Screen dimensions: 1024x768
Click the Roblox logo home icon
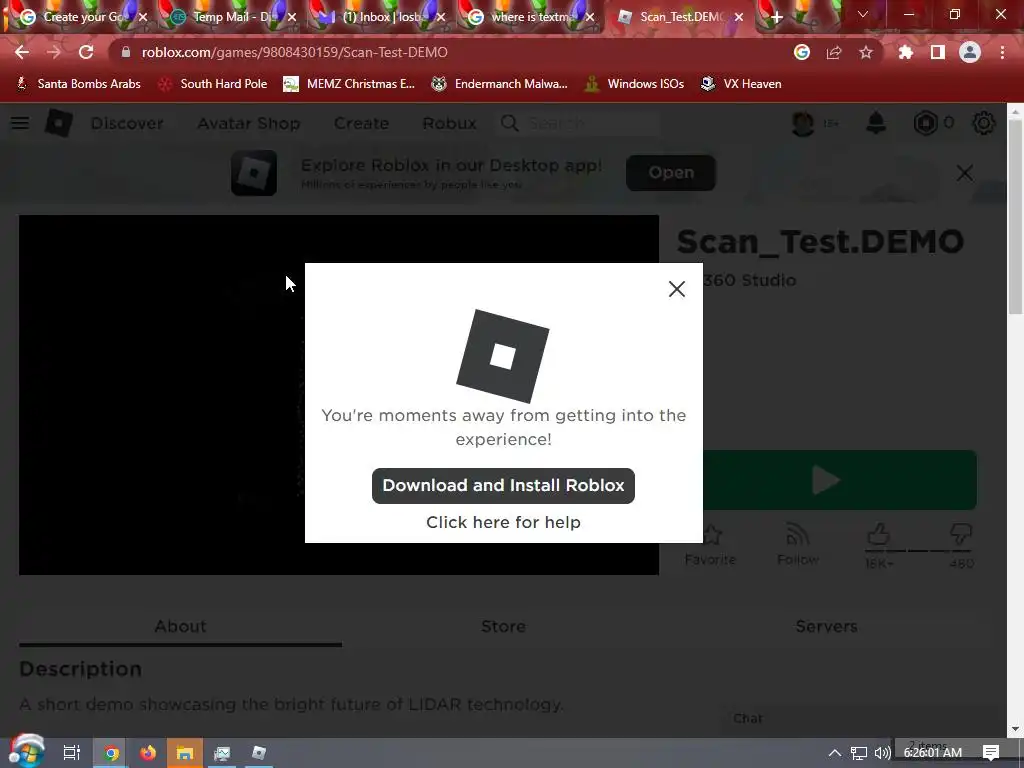point(58,123)
